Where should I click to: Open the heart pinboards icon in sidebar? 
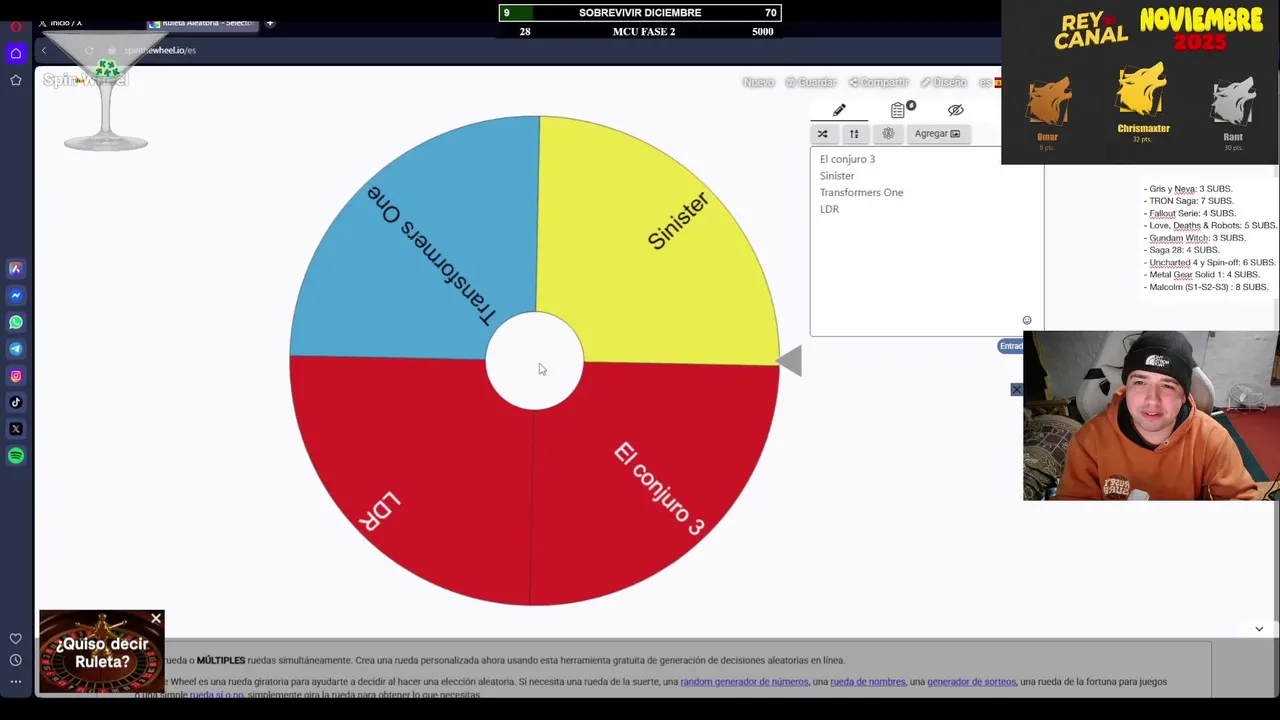tap(16, 638)
